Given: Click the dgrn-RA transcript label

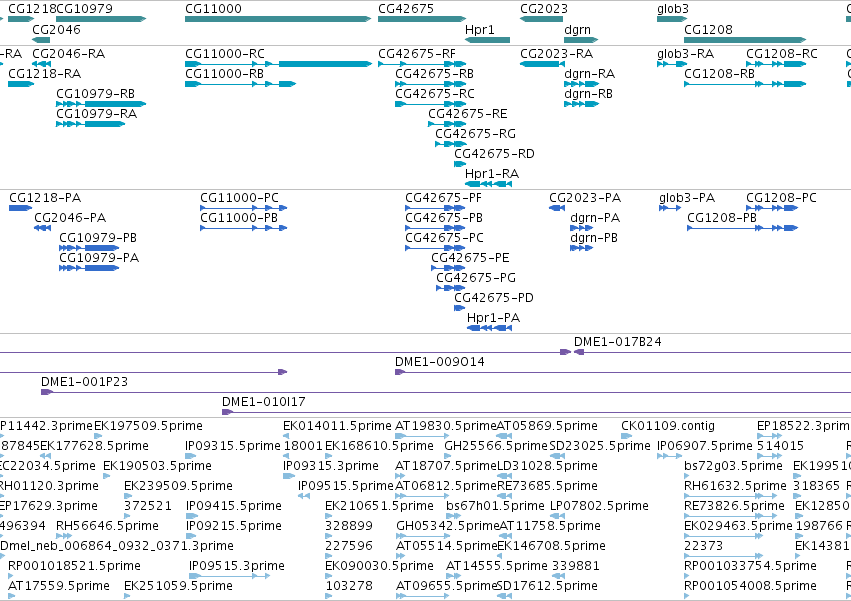Looking at the screenshot, I should click(590, 73).
